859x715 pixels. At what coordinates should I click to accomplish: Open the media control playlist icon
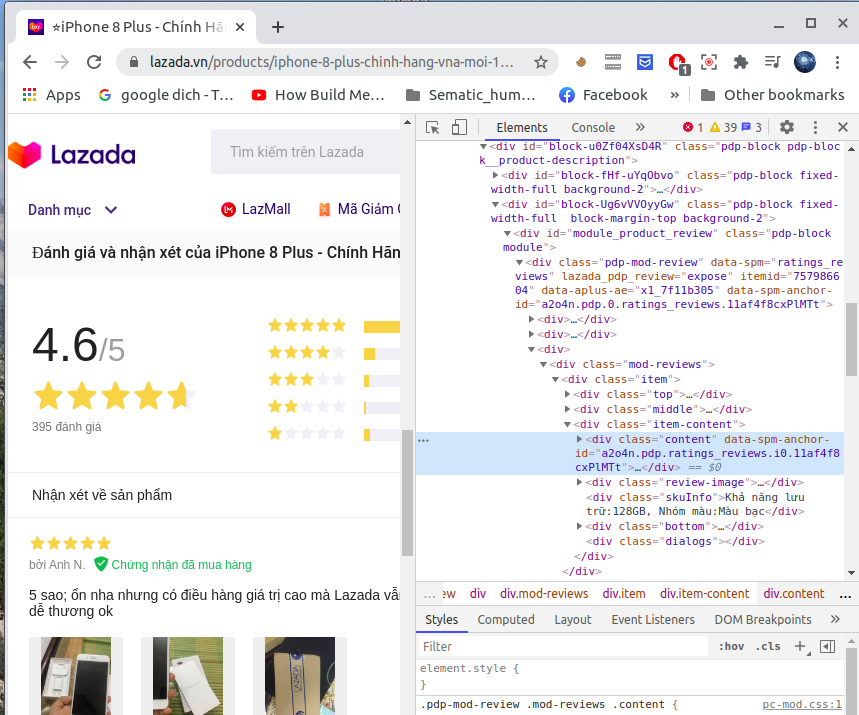pos(772,62)
